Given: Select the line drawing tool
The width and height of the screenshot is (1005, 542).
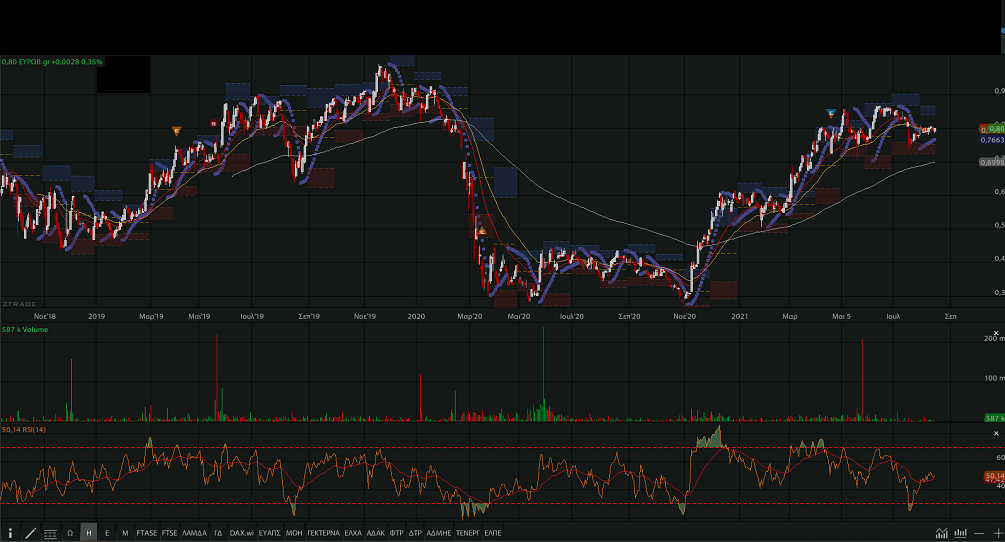Looking at the screenshot, I should 31,533.
